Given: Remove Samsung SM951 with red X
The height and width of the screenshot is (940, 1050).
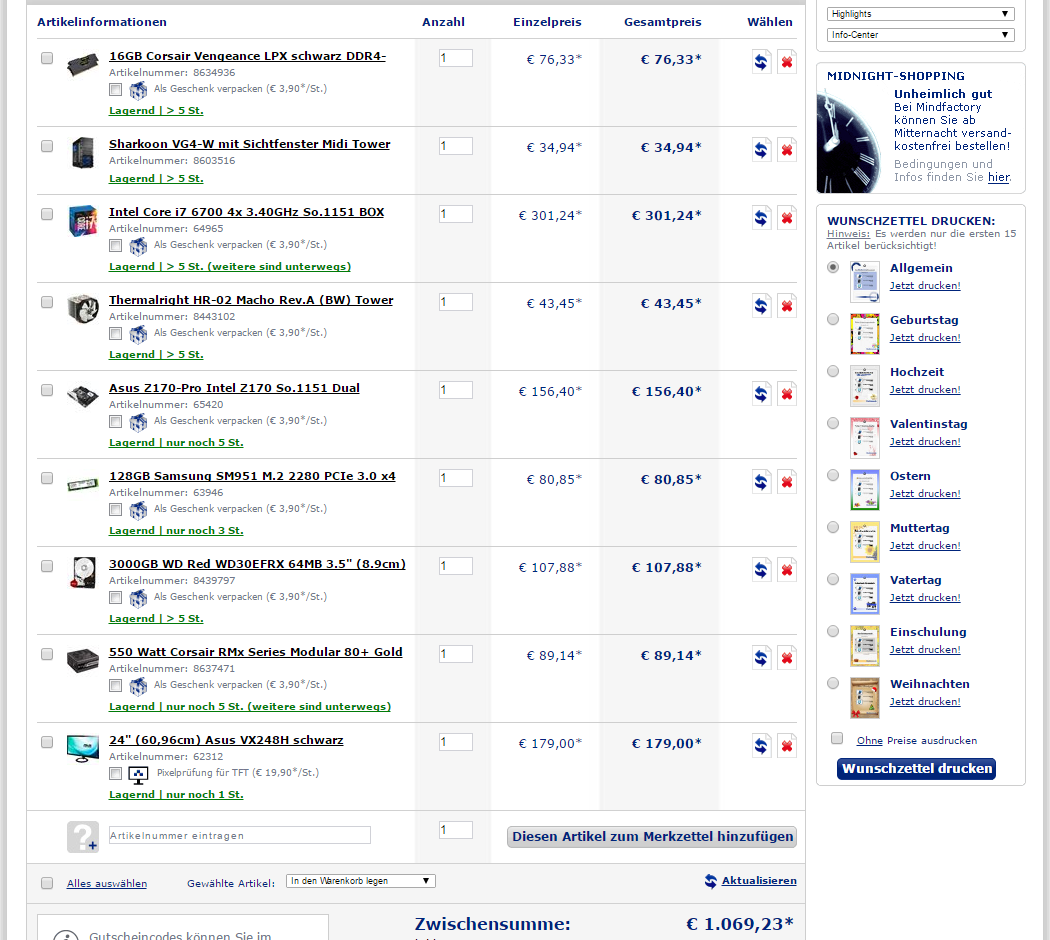Looking at the screenshot, I should [x=787, y=481].
